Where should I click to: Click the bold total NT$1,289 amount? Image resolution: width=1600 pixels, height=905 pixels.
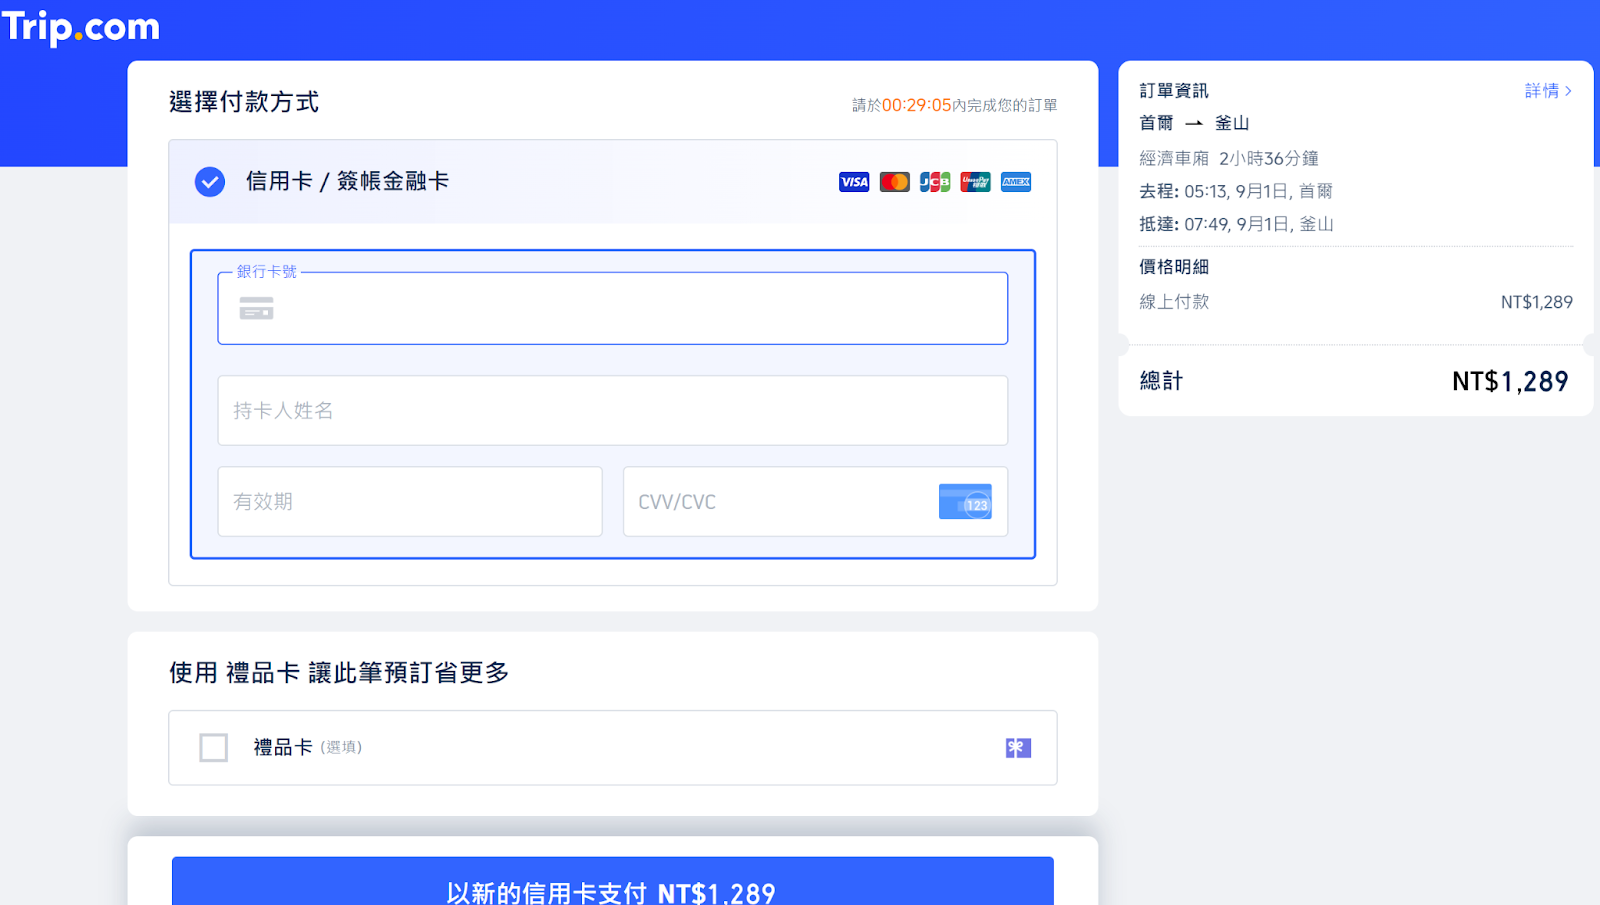coord(1510,381)
